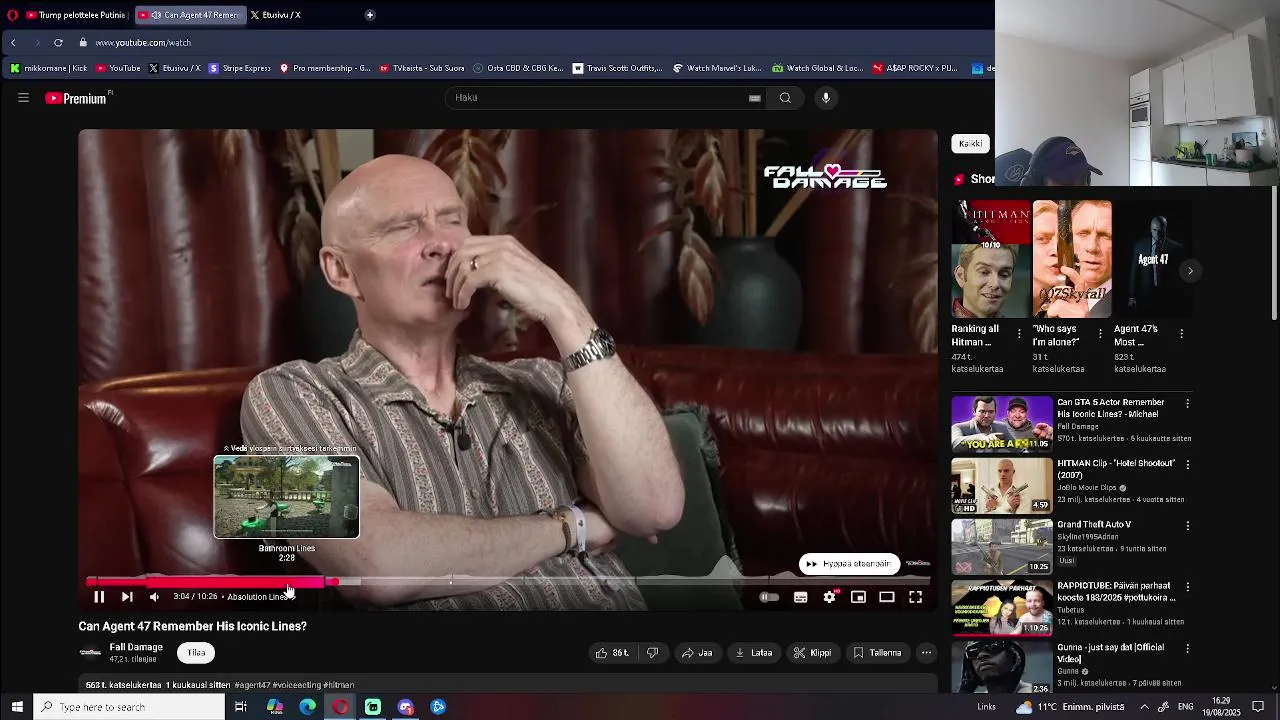Start voice search with microphone
The height and width of the screenshot is (720, 1280).
(826, 98)
